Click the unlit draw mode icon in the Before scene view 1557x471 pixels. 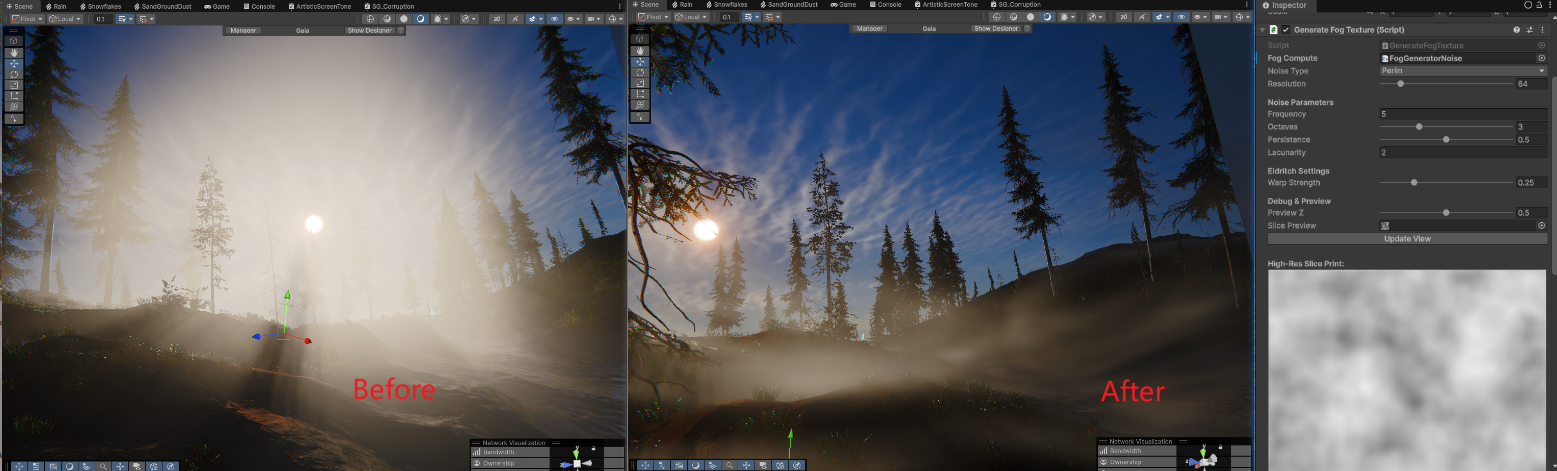(x=404, y=19)
